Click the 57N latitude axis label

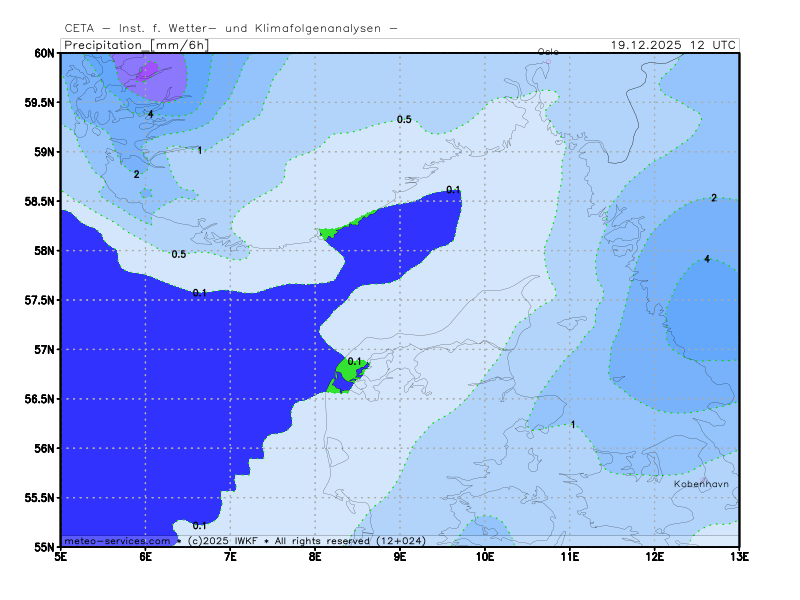[42, 350]
